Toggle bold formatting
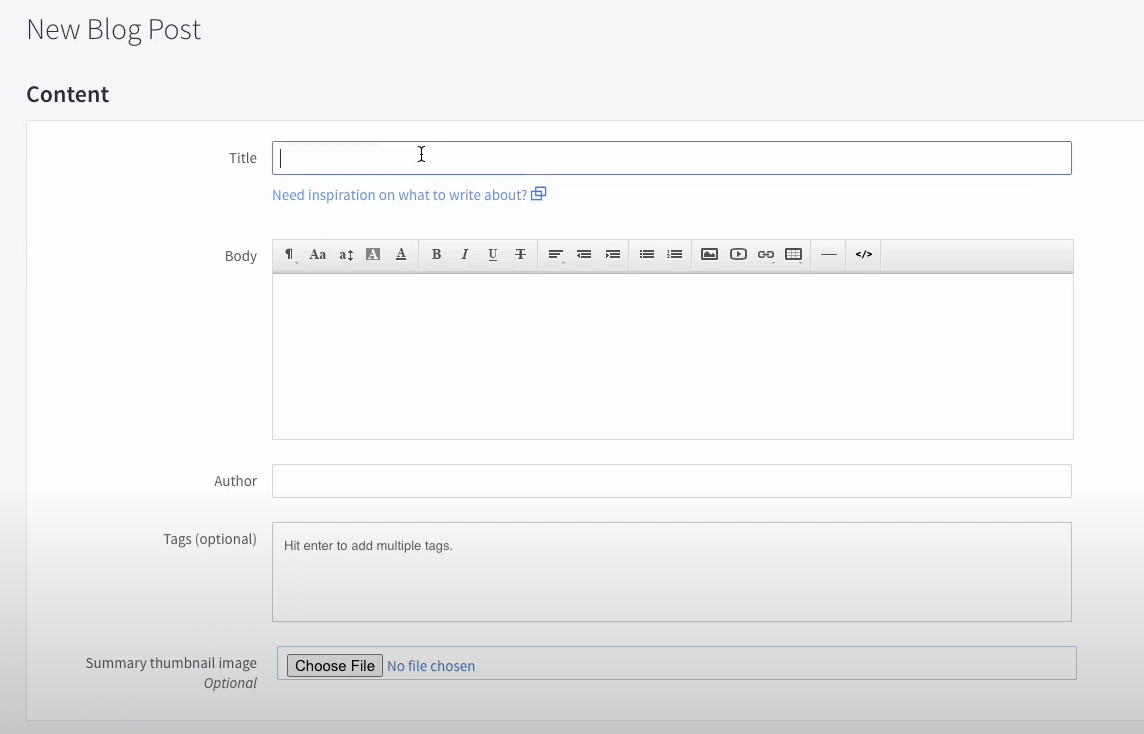 click(x=436, y=255)
